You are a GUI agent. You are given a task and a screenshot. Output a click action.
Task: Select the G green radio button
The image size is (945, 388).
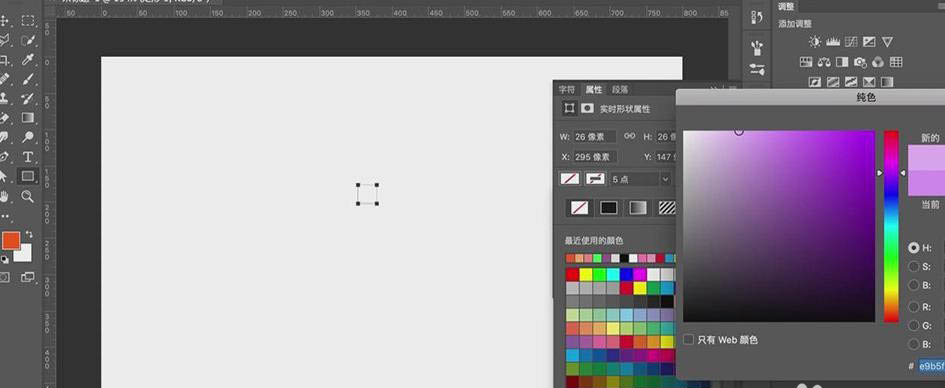[914, 325]
